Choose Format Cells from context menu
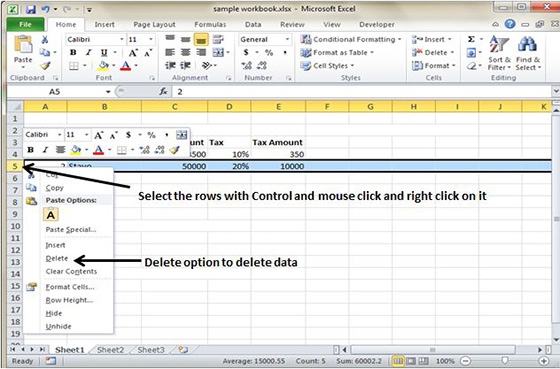The image size is (560, 369). [70, 287]
